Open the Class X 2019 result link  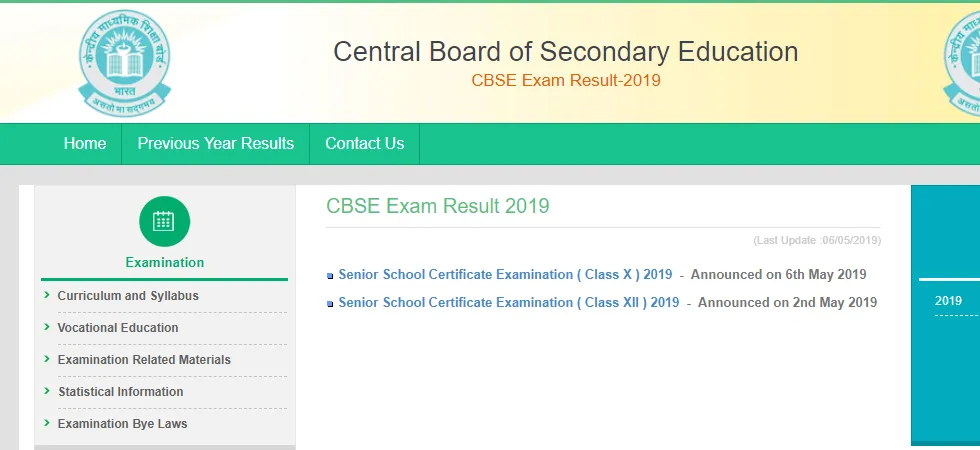click(x=505, y=274)
